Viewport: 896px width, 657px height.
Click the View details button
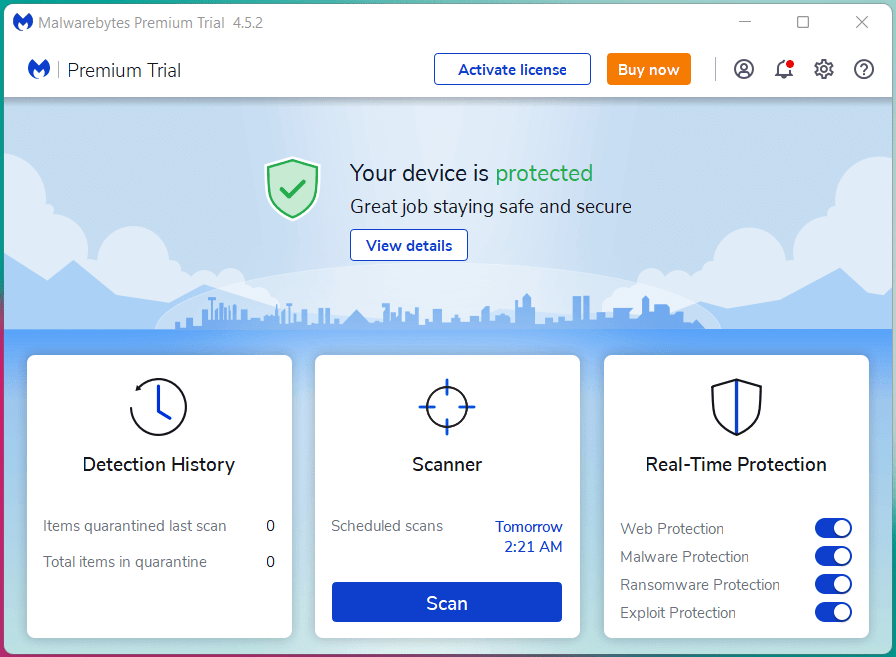pos(409,245)
